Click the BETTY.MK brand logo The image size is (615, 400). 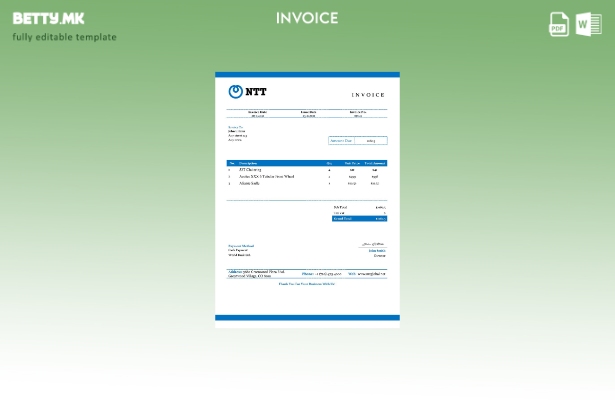pyautogui.click(x=48, y=18)
